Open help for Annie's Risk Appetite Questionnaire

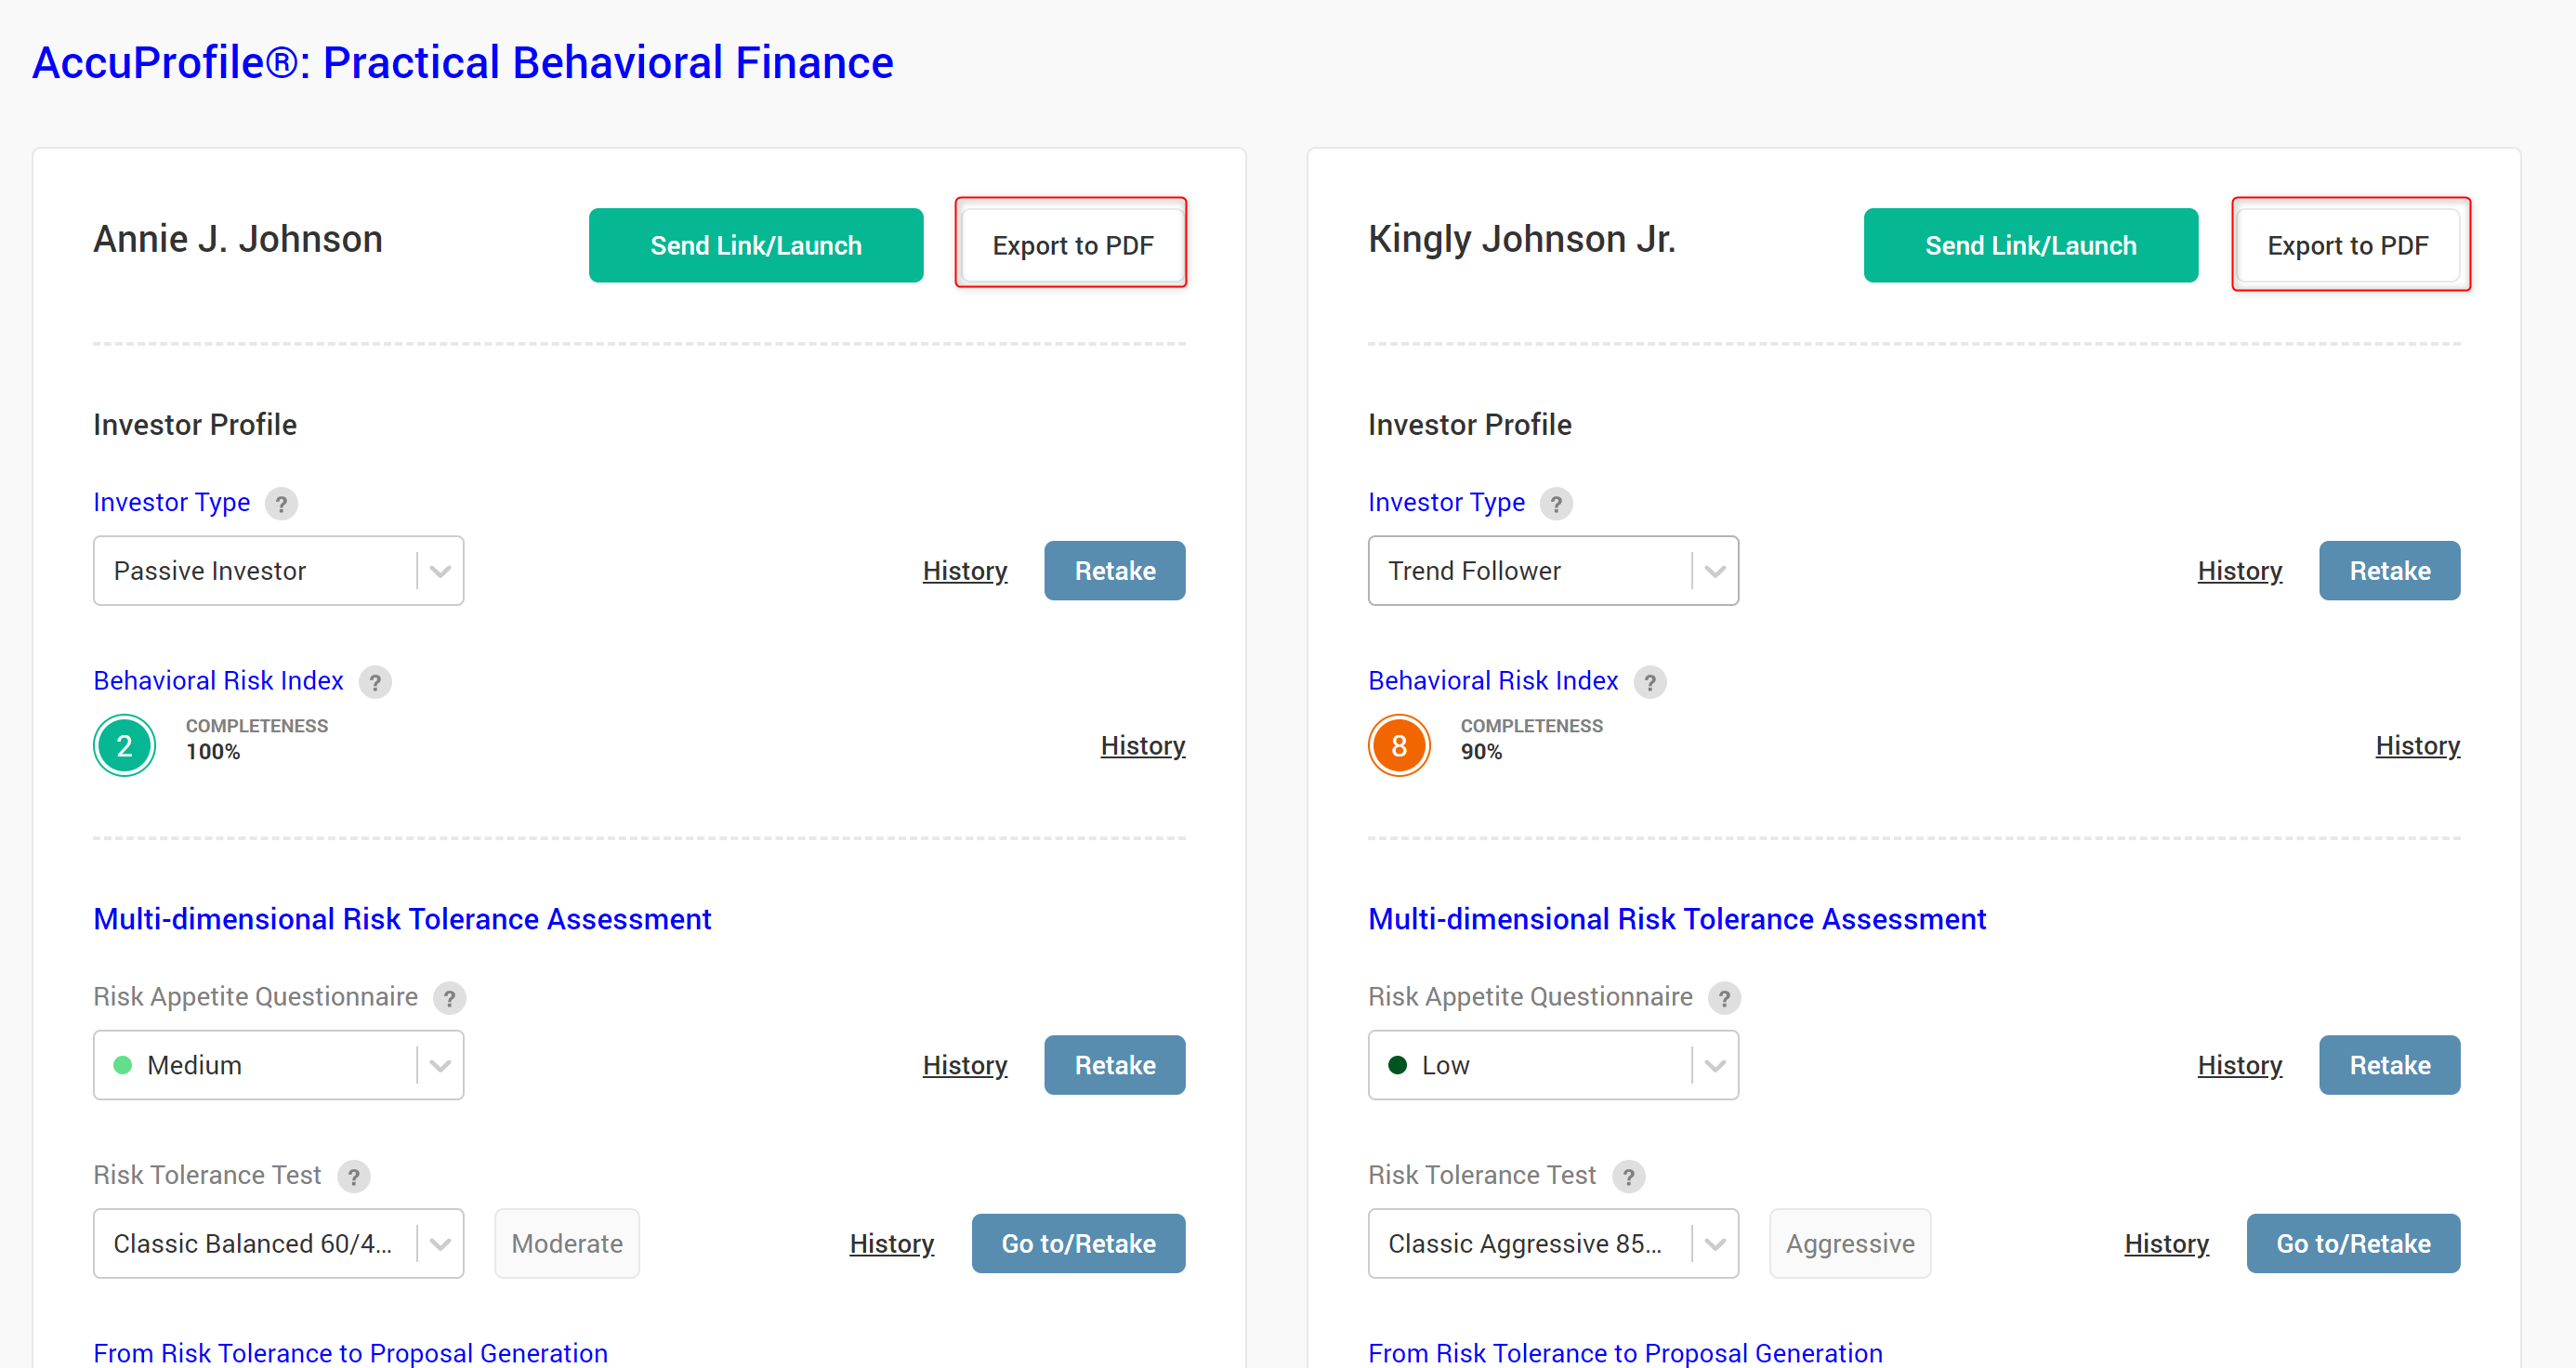click(449, 997)
